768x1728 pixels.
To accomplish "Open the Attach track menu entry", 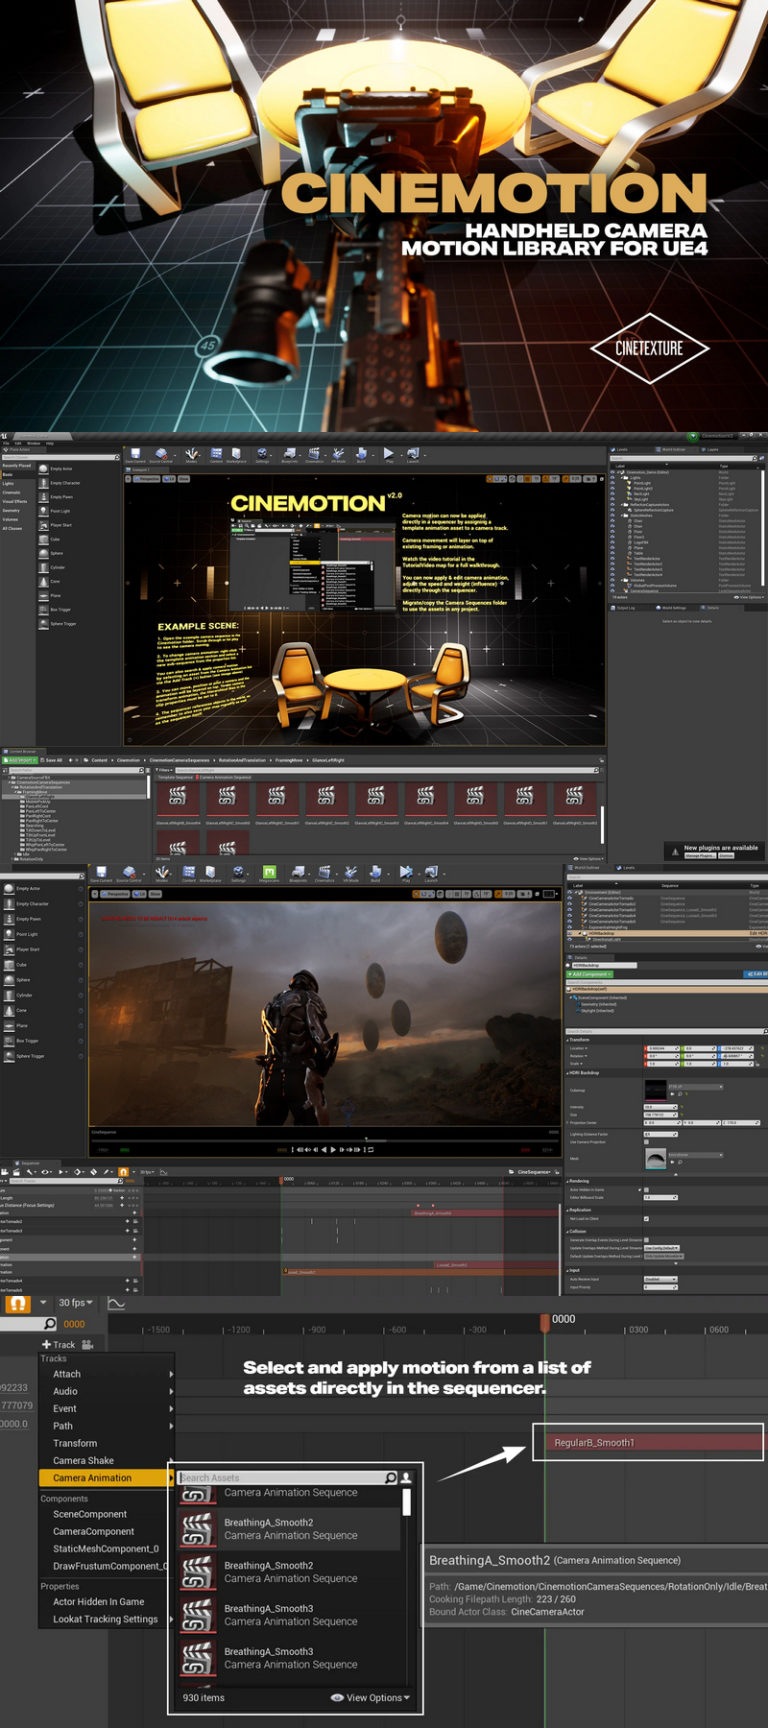I will coord(106,1374).
